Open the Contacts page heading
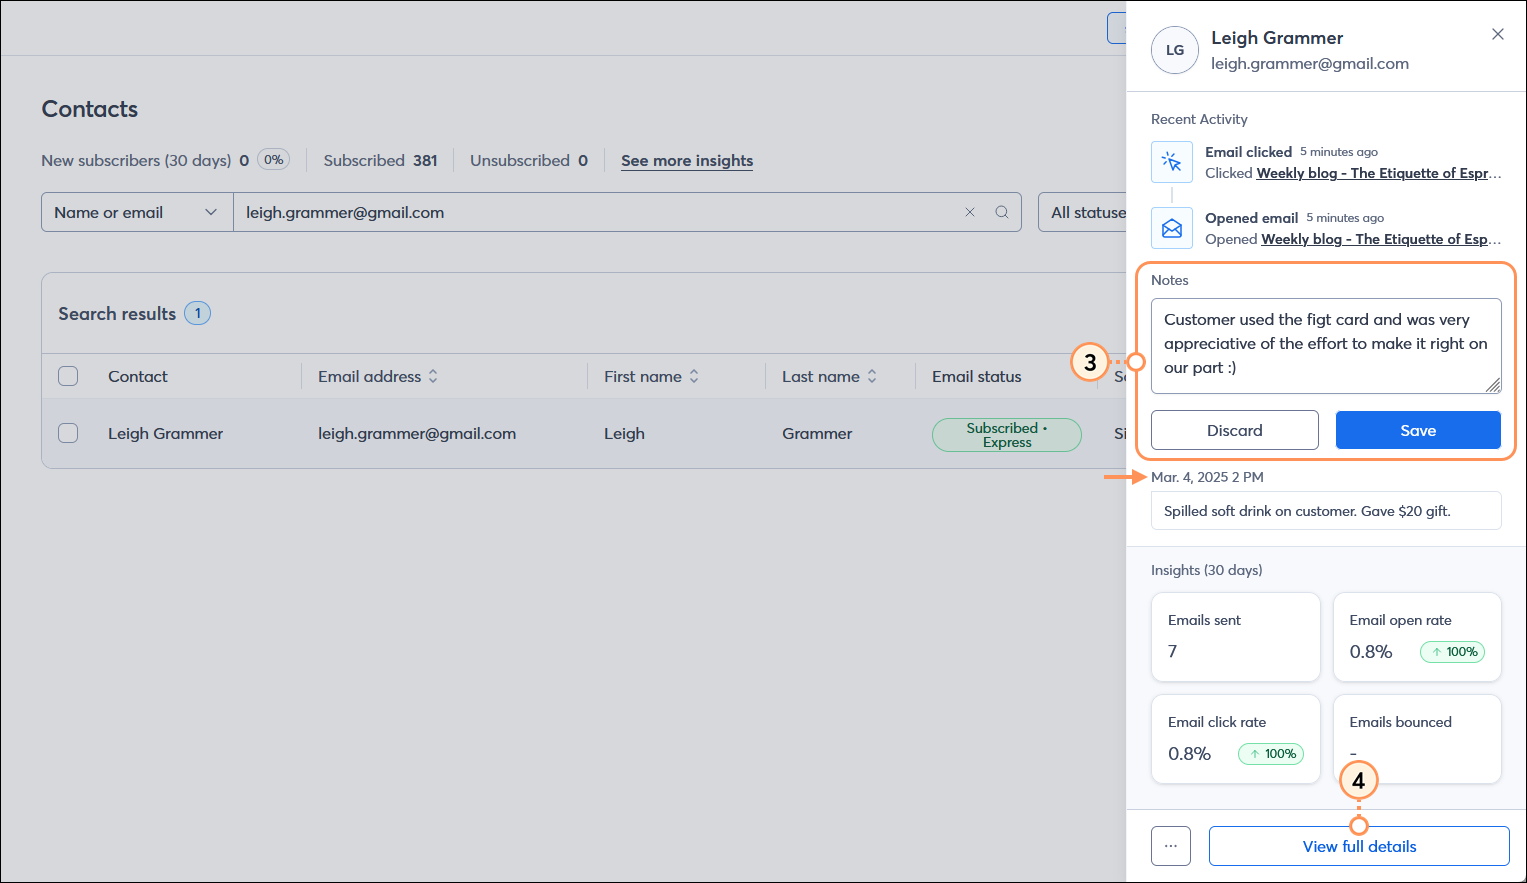Image resolution: width=1527 pixels, height=883 pixels. coord(89,109)
